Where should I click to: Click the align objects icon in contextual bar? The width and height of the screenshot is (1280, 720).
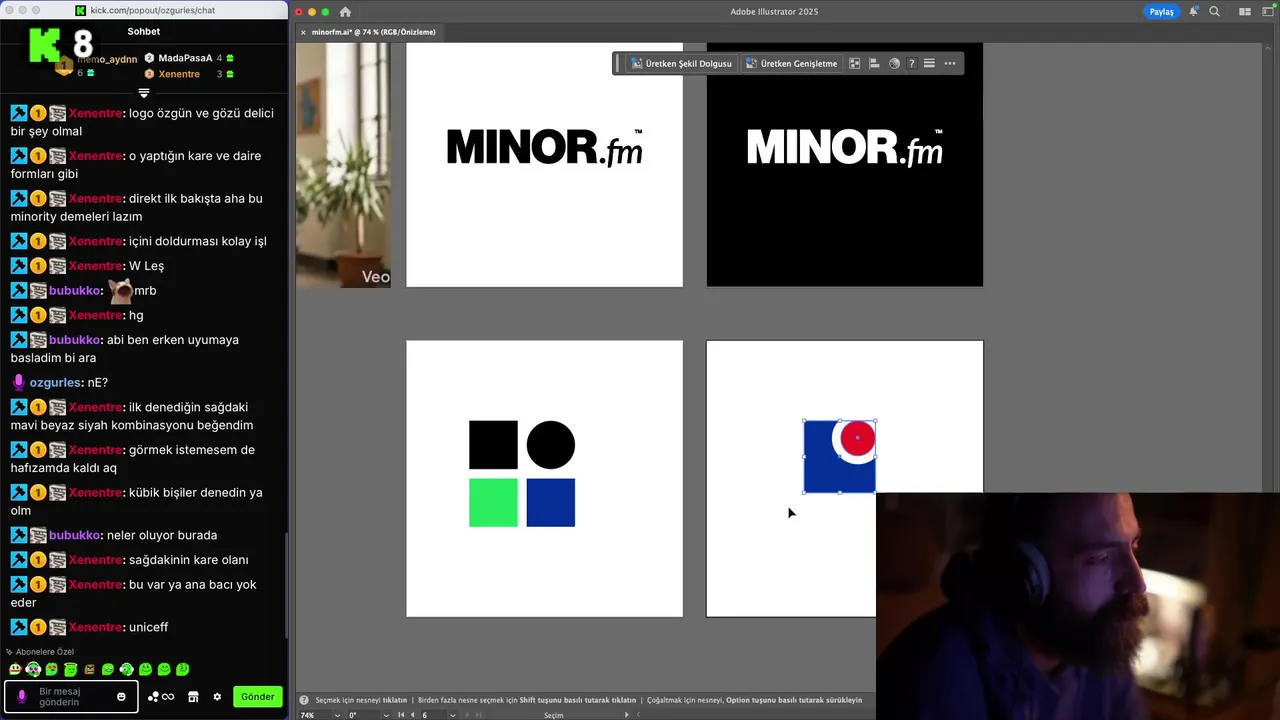point(874,64)
